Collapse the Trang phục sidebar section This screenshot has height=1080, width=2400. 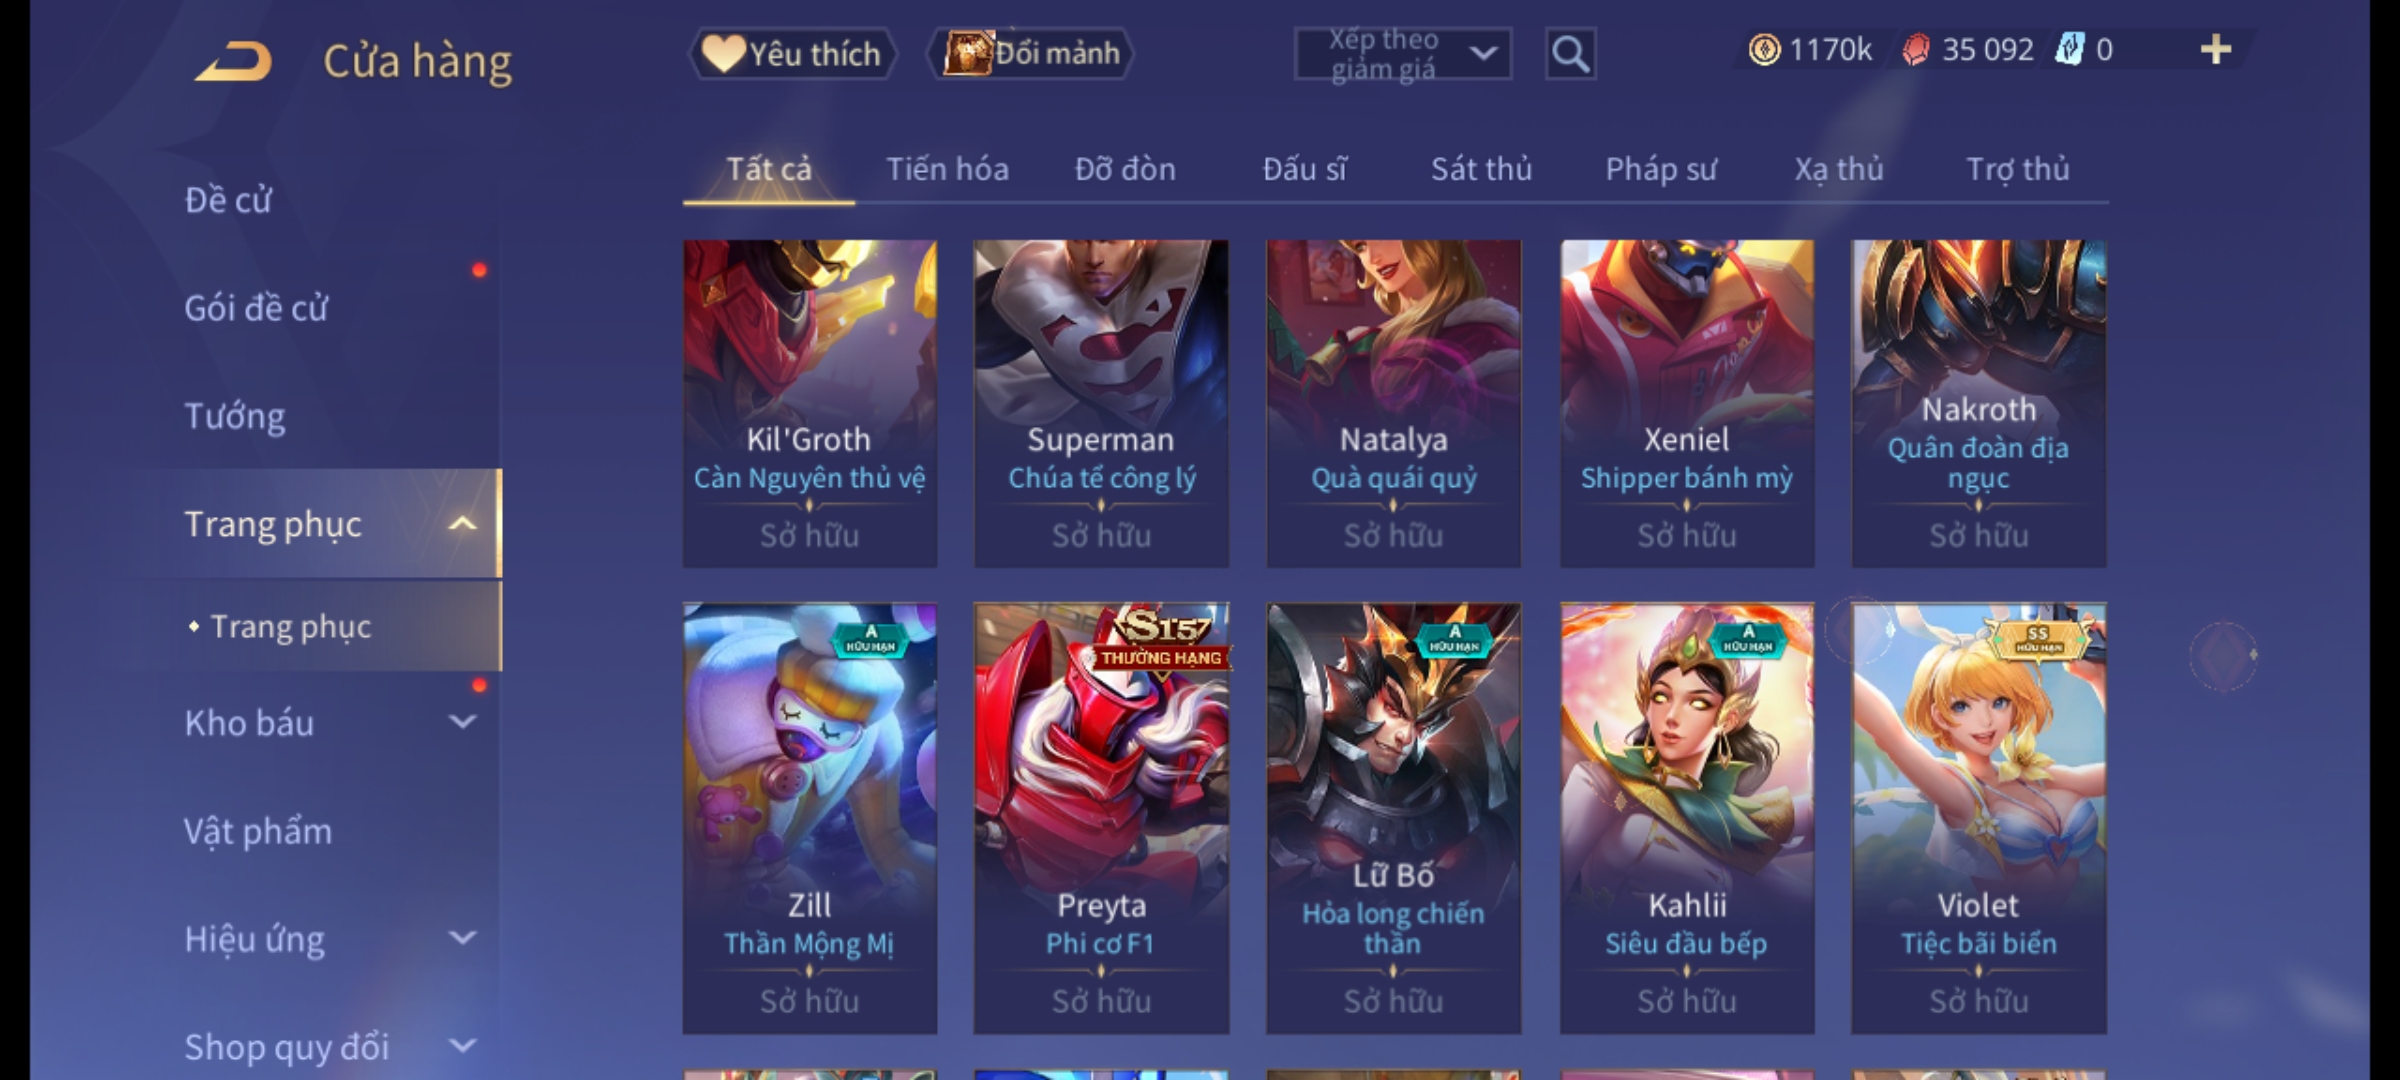(462, 524)
